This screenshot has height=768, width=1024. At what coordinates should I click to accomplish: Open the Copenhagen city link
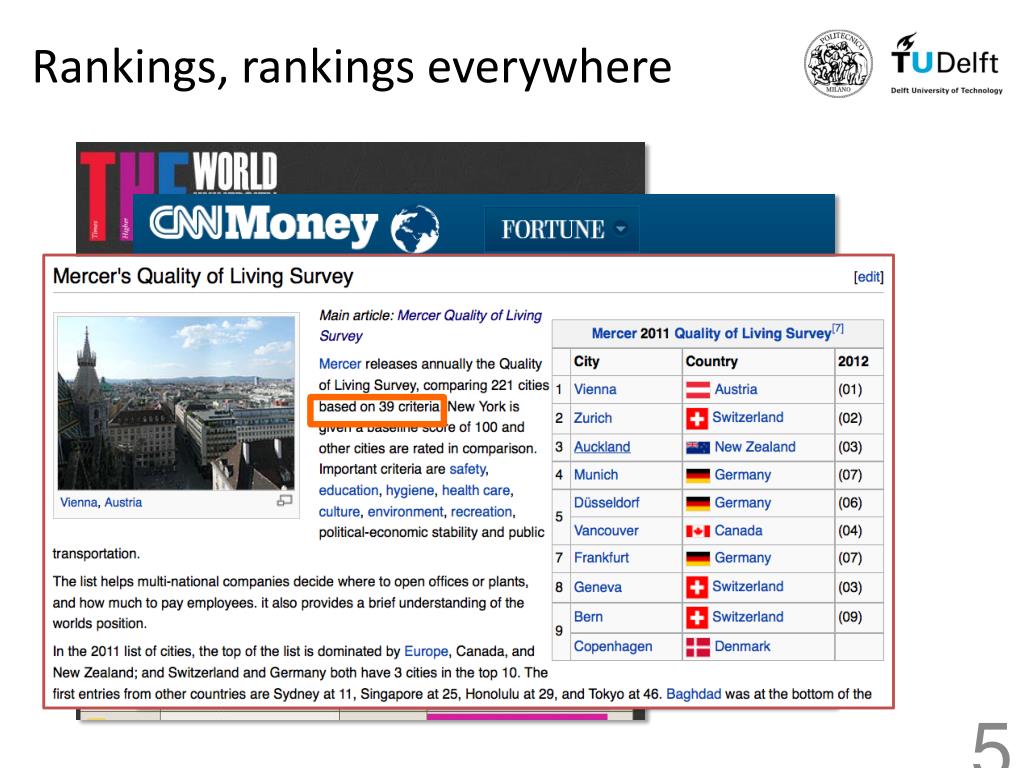[613, 646]
